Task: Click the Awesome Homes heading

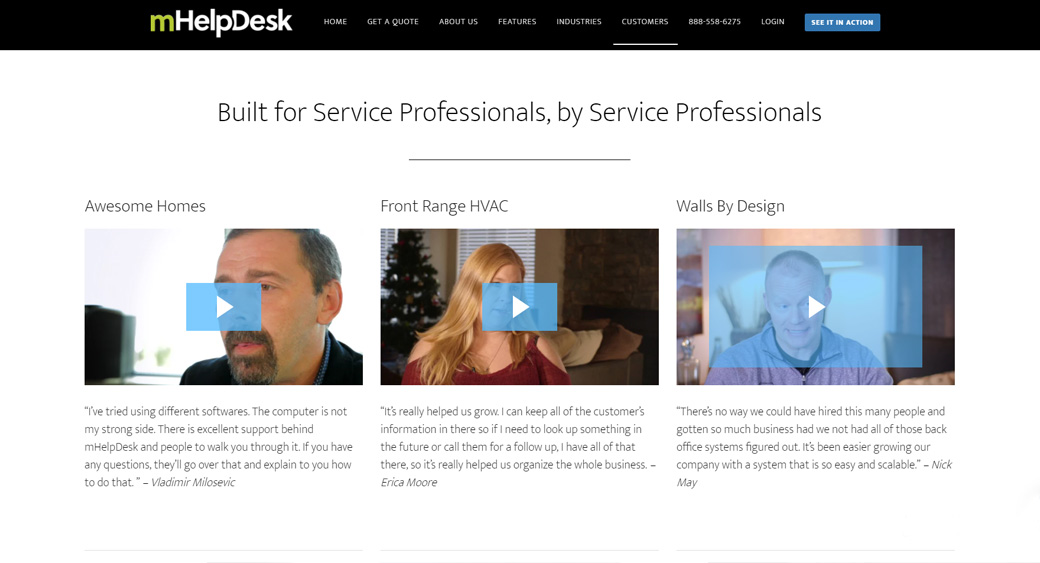Action: pyautogui.click(x=145, y=206)
